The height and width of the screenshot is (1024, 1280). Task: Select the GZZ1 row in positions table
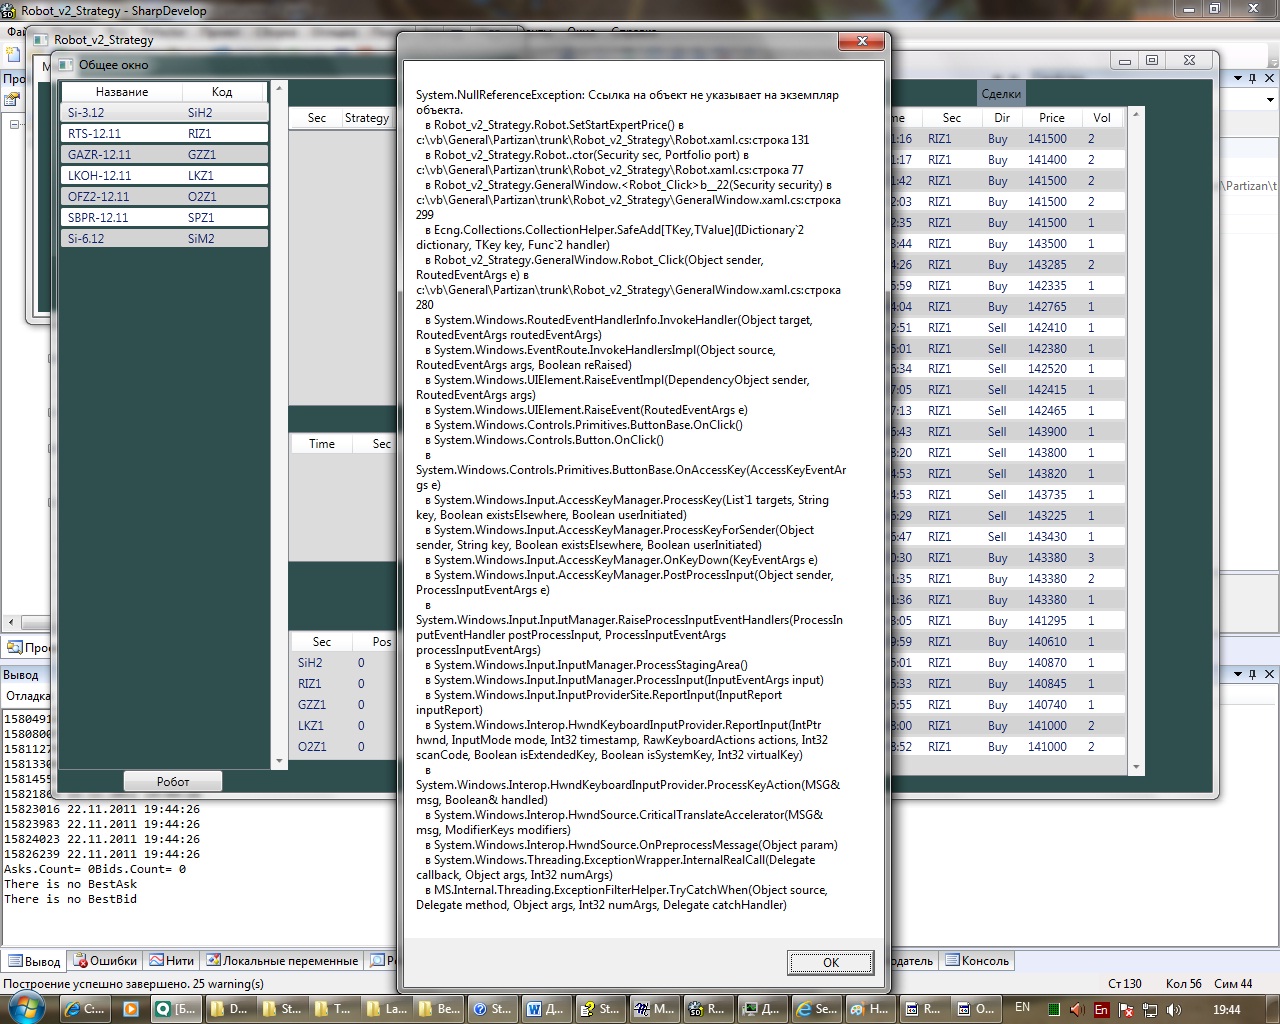point(343,704)
